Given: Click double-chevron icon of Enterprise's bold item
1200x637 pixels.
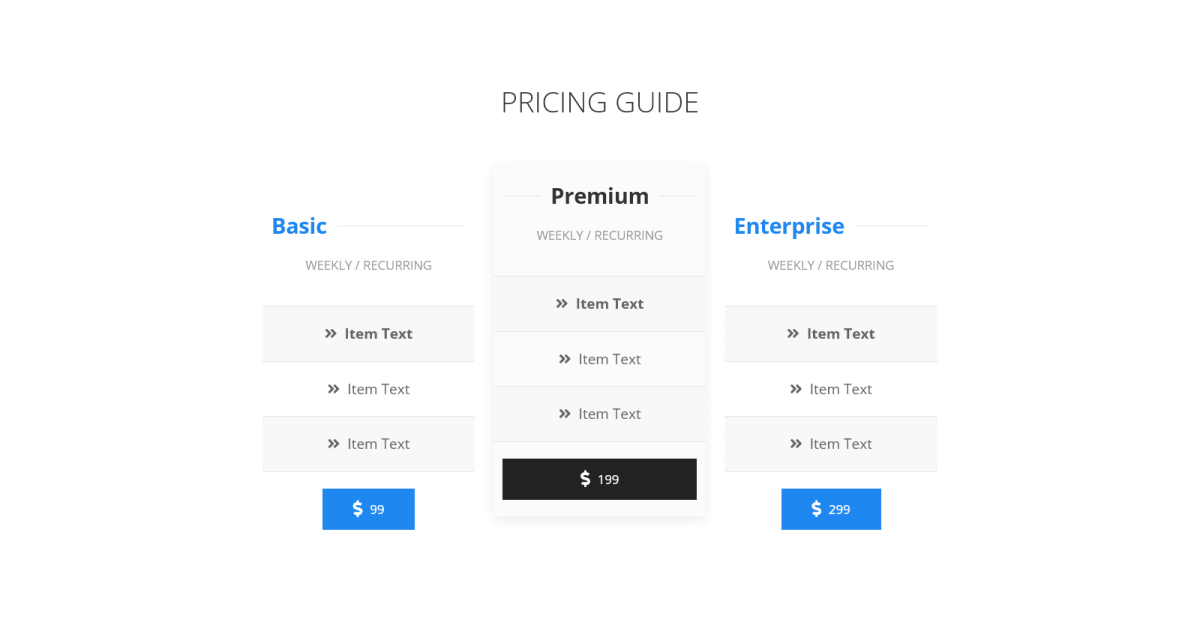Looking at the screenshot, I should pyautogui.click(x=793, y=334).
